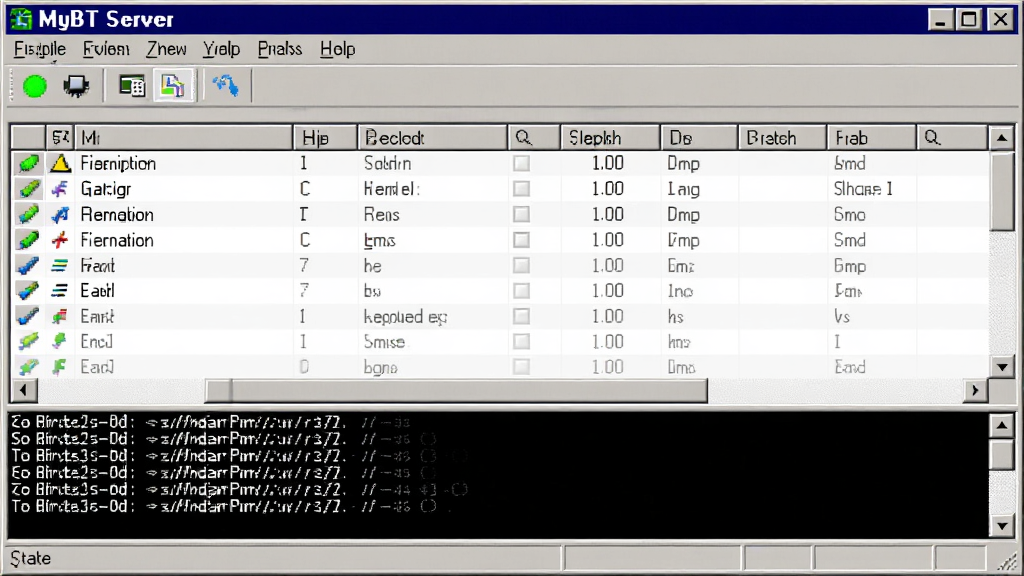Screen dimensions: 1024x576
Task: Sort by the Bratch column header
Action: (782, 138)
